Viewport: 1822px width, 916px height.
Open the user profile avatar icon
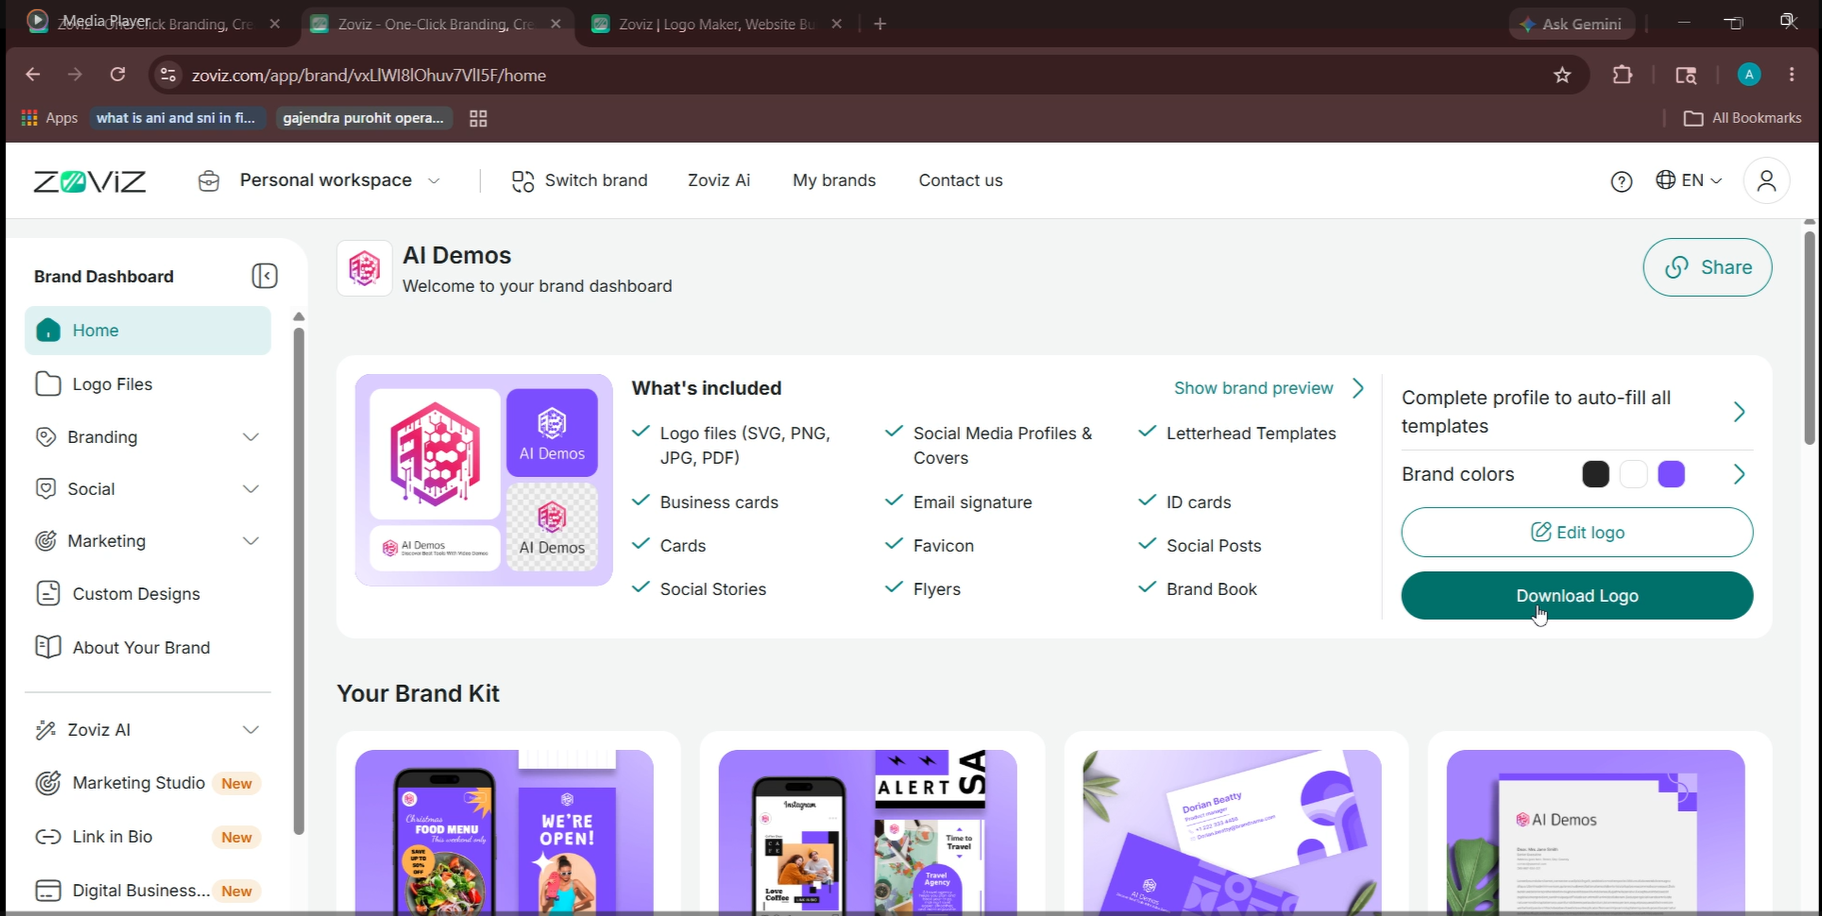1766,181
